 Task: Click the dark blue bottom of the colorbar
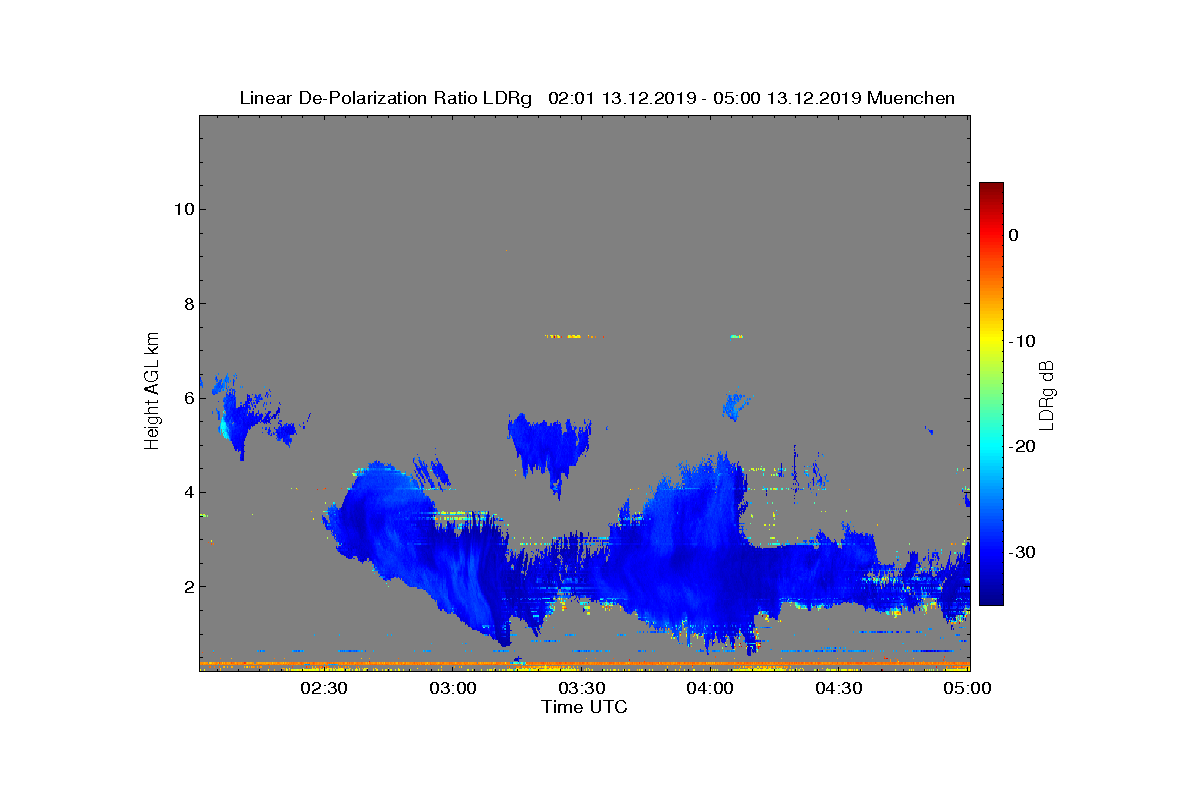click(991, 597)
